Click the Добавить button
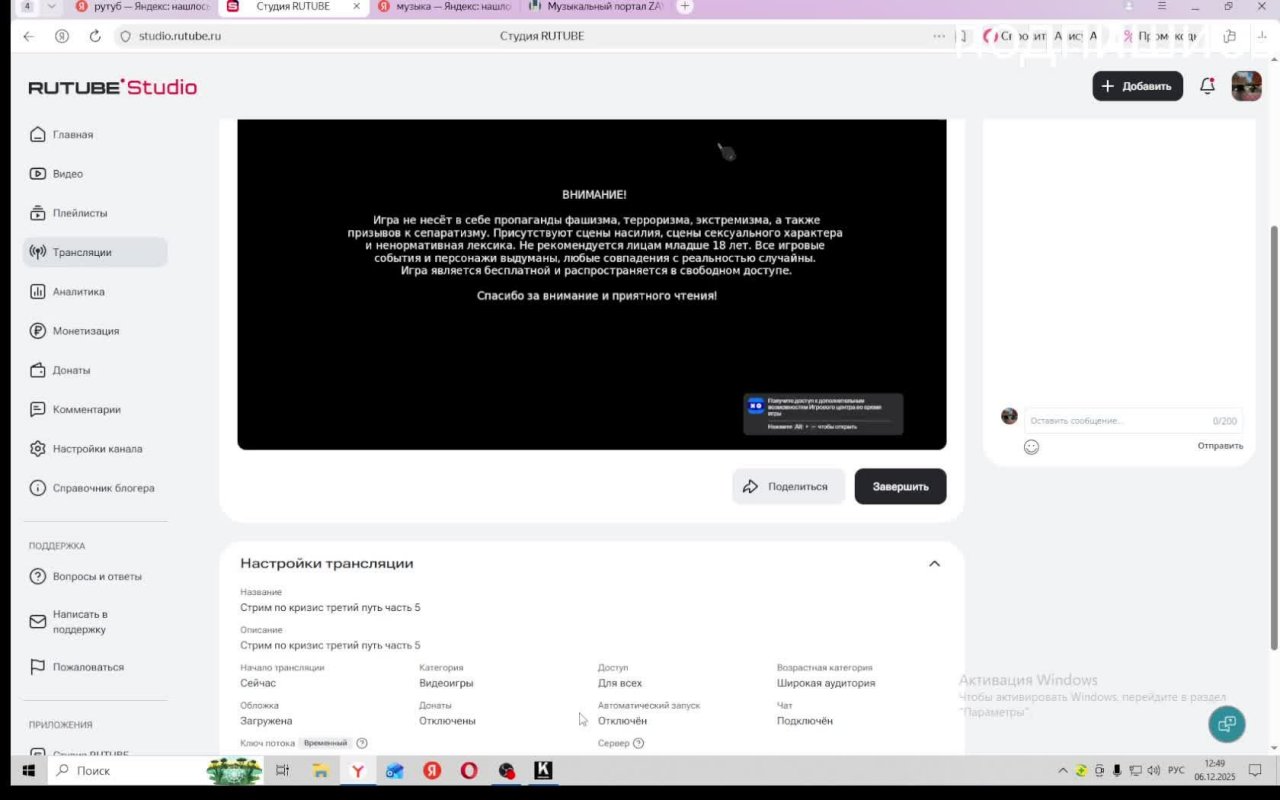This screenshot has width=1280, height=800. tap(1137, 86)
